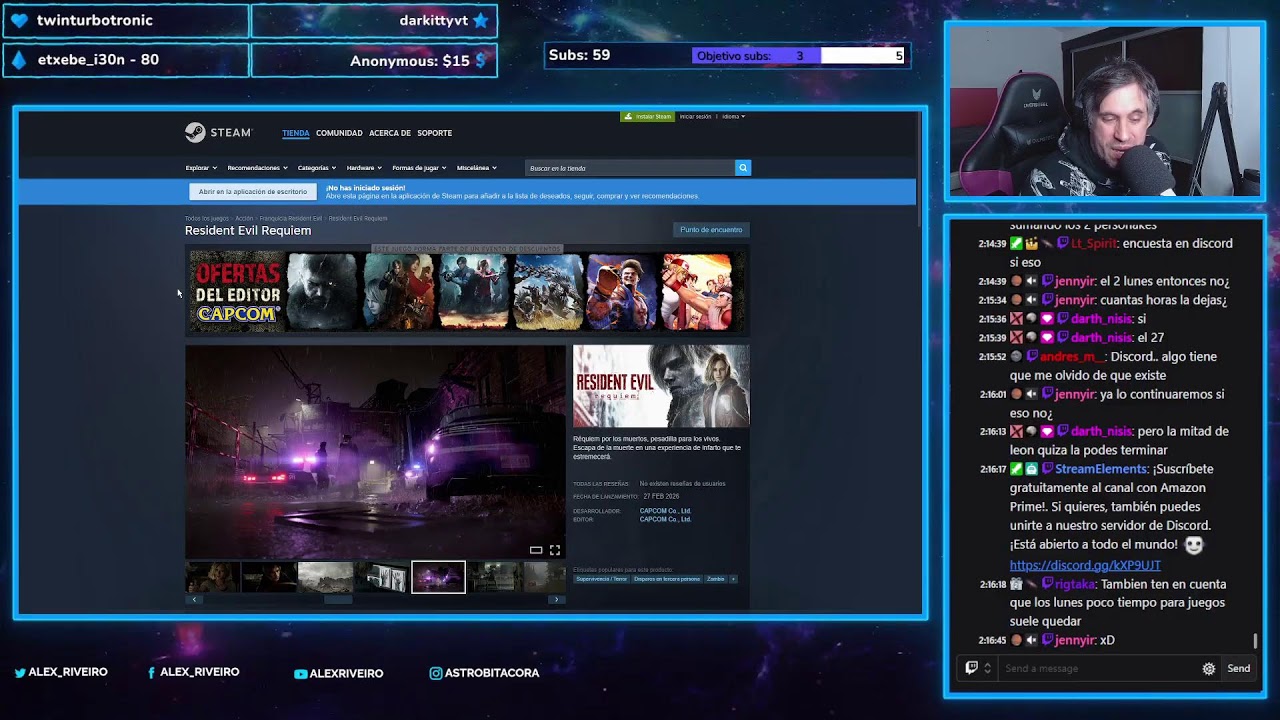Select the dark-haired man screenshot thumbnail
Image resolution: width=1280 pixels, height=720 pixels.
(x=268, y=577)
